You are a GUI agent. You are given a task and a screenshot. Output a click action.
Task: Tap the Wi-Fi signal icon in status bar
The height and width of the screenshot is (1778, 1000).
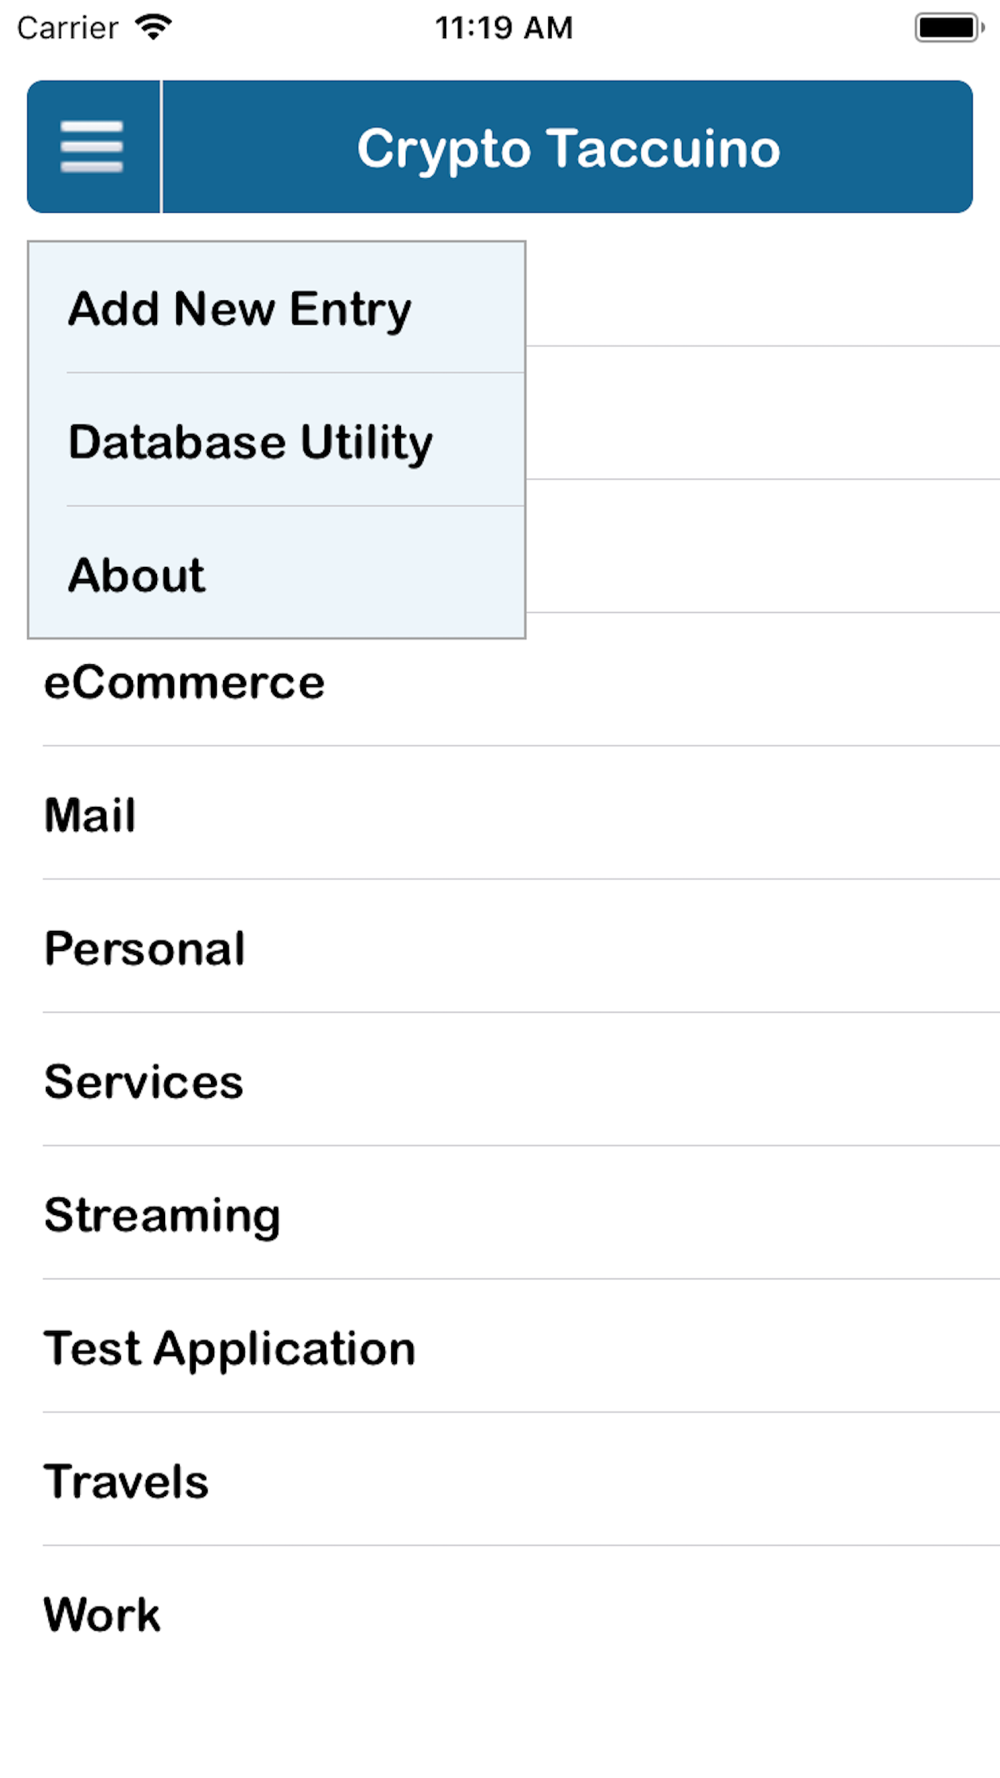pyautogui.click(x=153, y=27)
